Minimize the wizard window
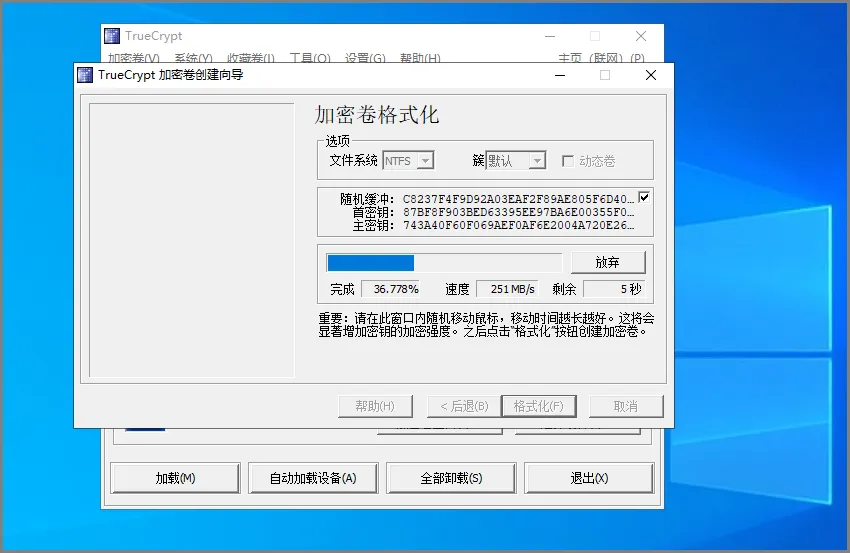850x553 pixels. [561, 75]
